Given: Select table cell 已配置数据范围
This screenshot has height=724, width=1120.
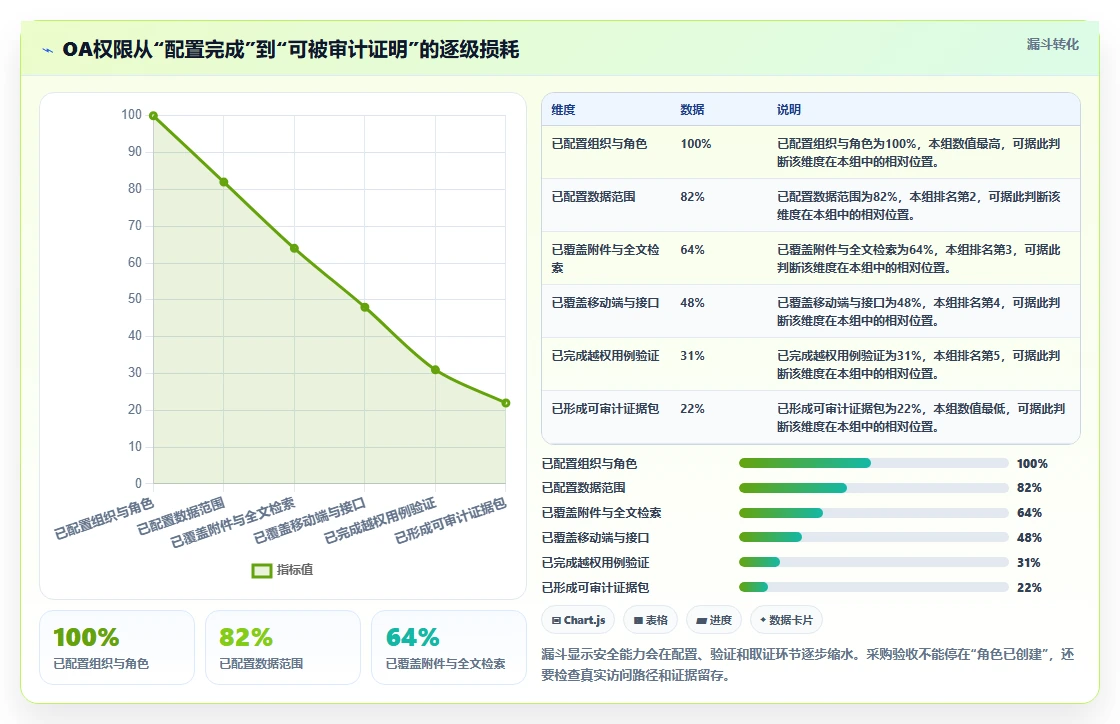Looking at the screenshot, I should pyautogui.click(x=594, y=196).
